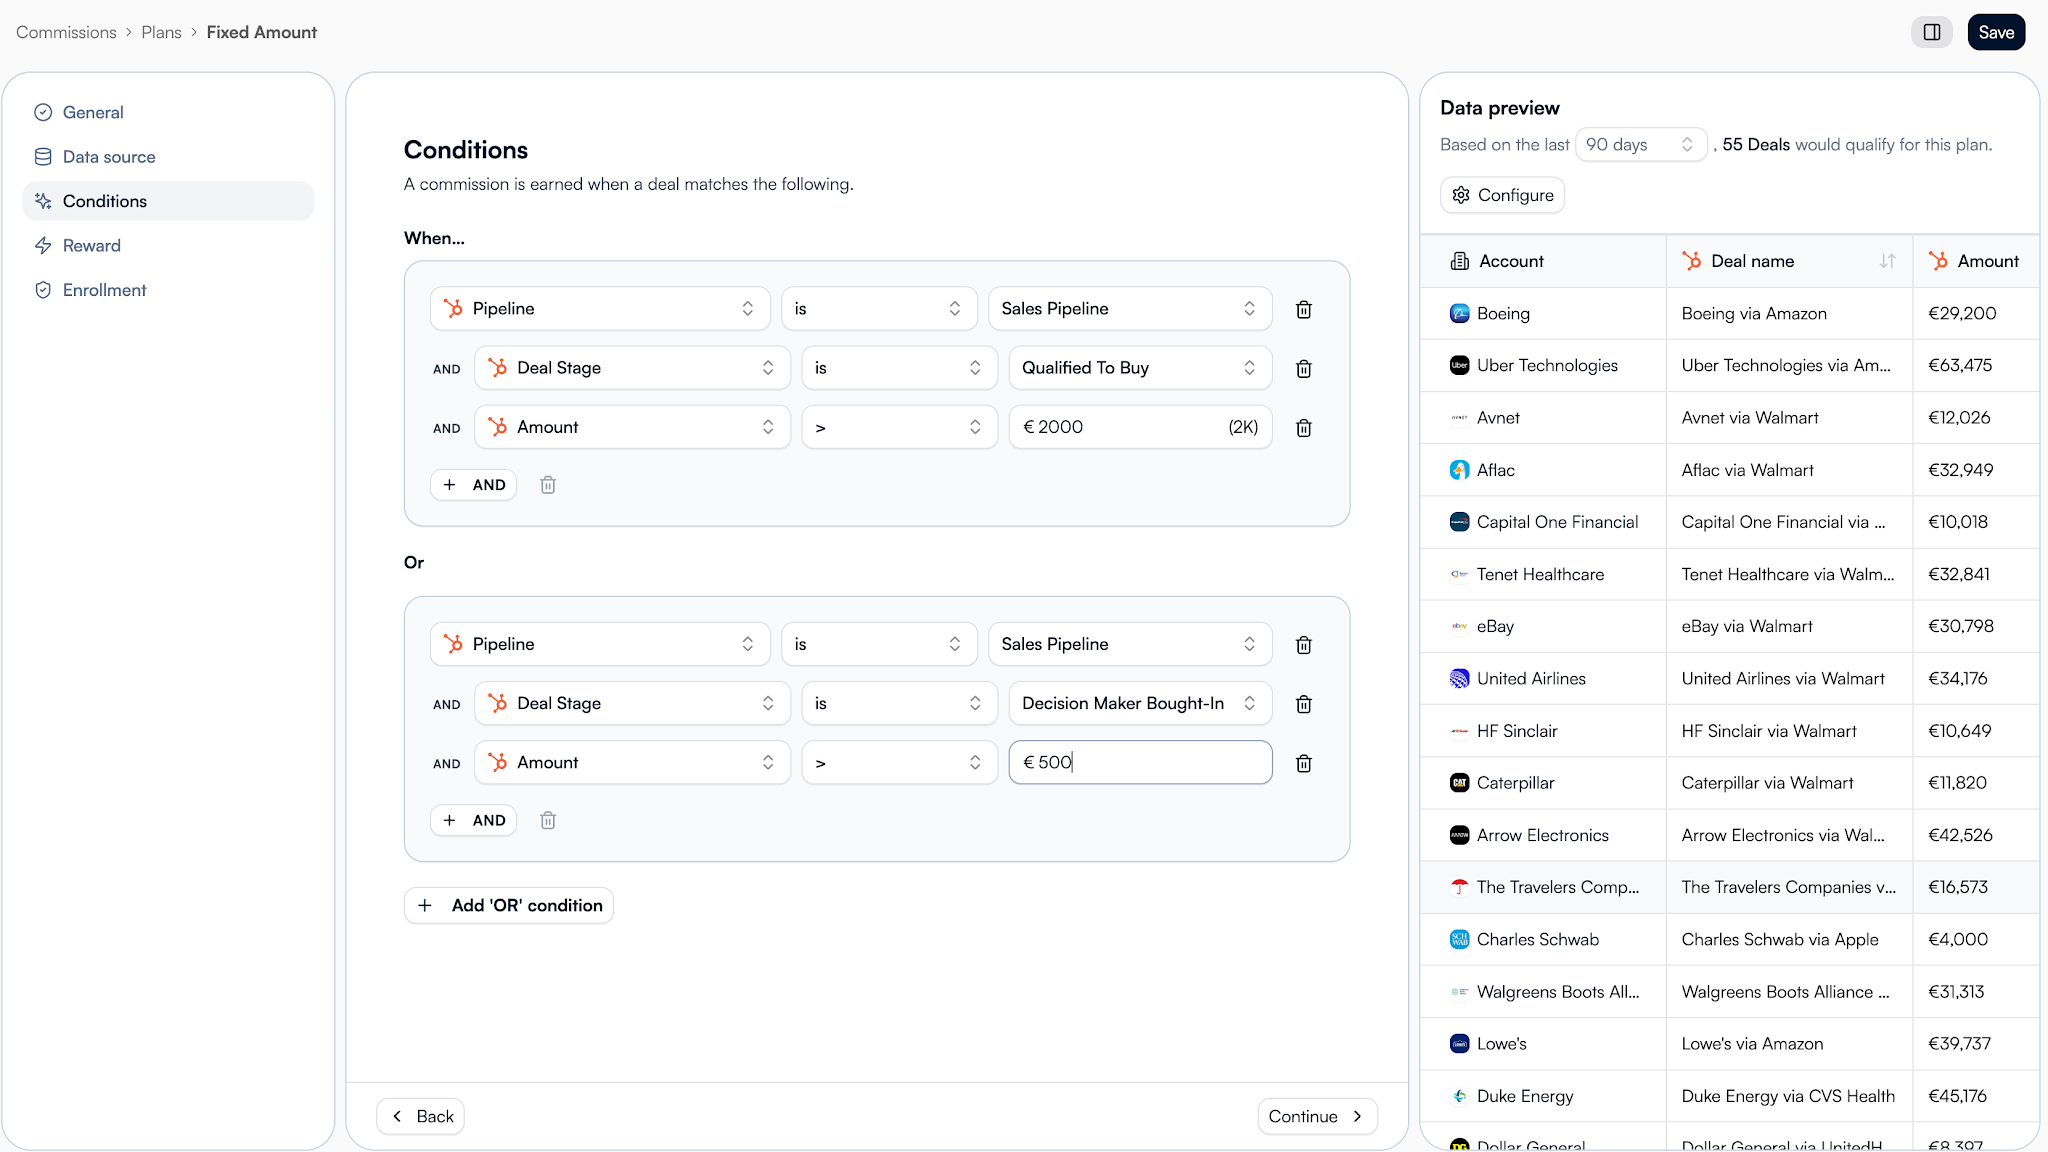Viewport: 2048px width, 1152px height.
Task: Click the Boeing account logo
Action: click(x=1459, y=313)
